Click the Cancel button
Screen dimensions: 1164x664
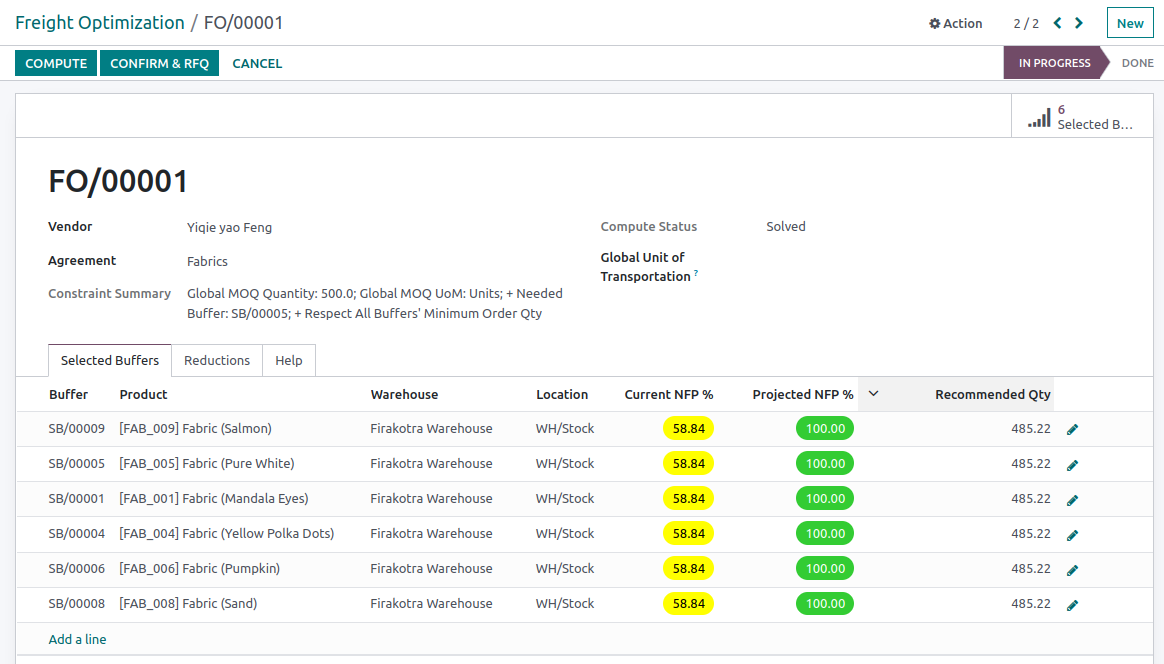[x=257, y=63]
